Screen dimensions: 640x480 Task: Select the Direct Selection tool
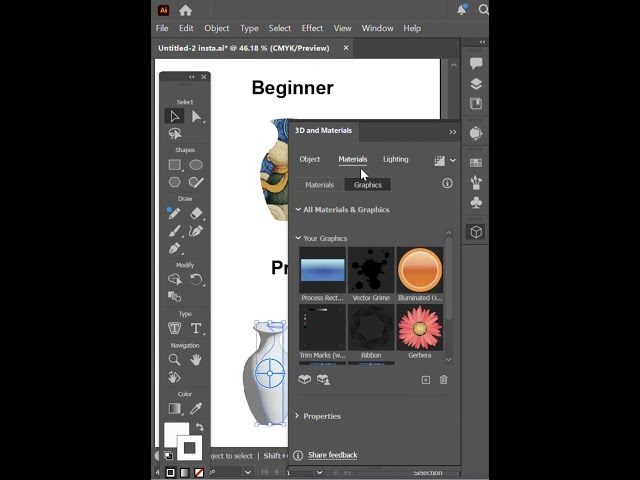[x=196, y=116]
